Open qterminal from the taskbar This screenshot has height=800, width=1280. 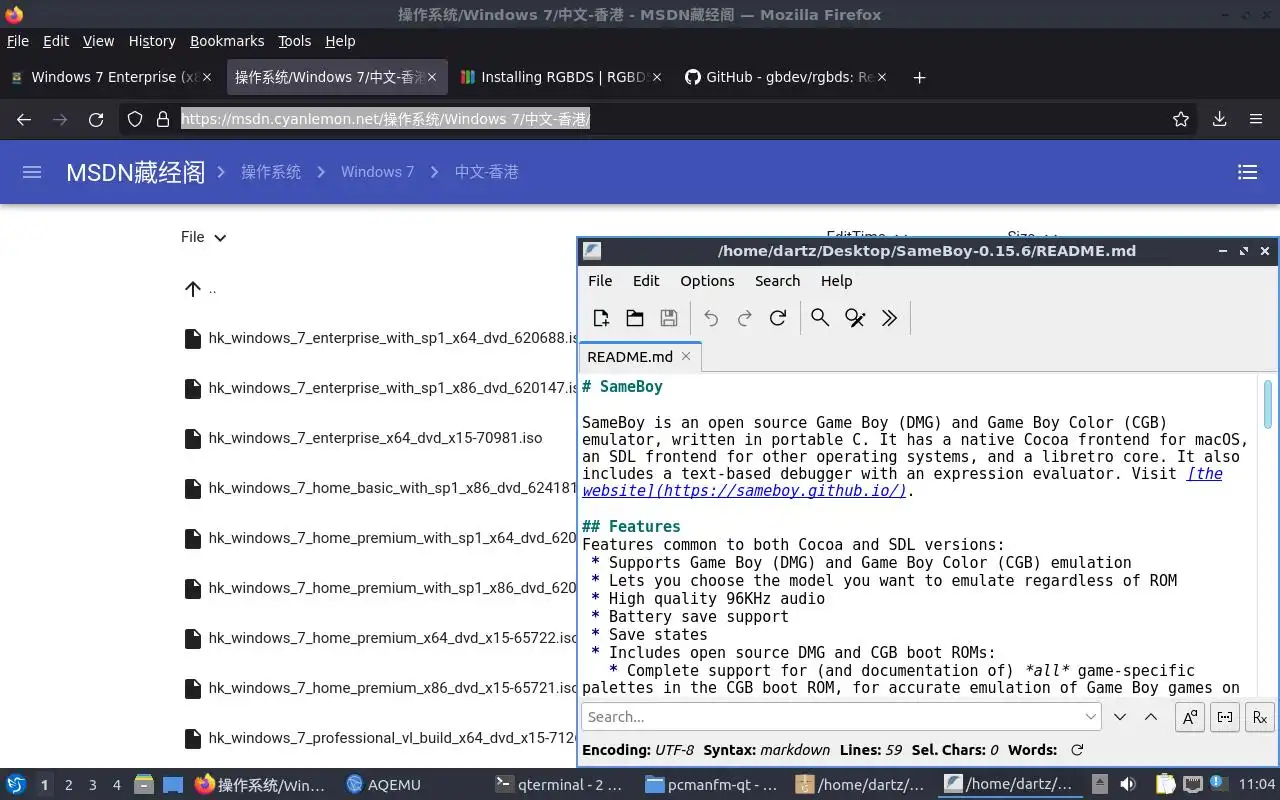(561, 785)
